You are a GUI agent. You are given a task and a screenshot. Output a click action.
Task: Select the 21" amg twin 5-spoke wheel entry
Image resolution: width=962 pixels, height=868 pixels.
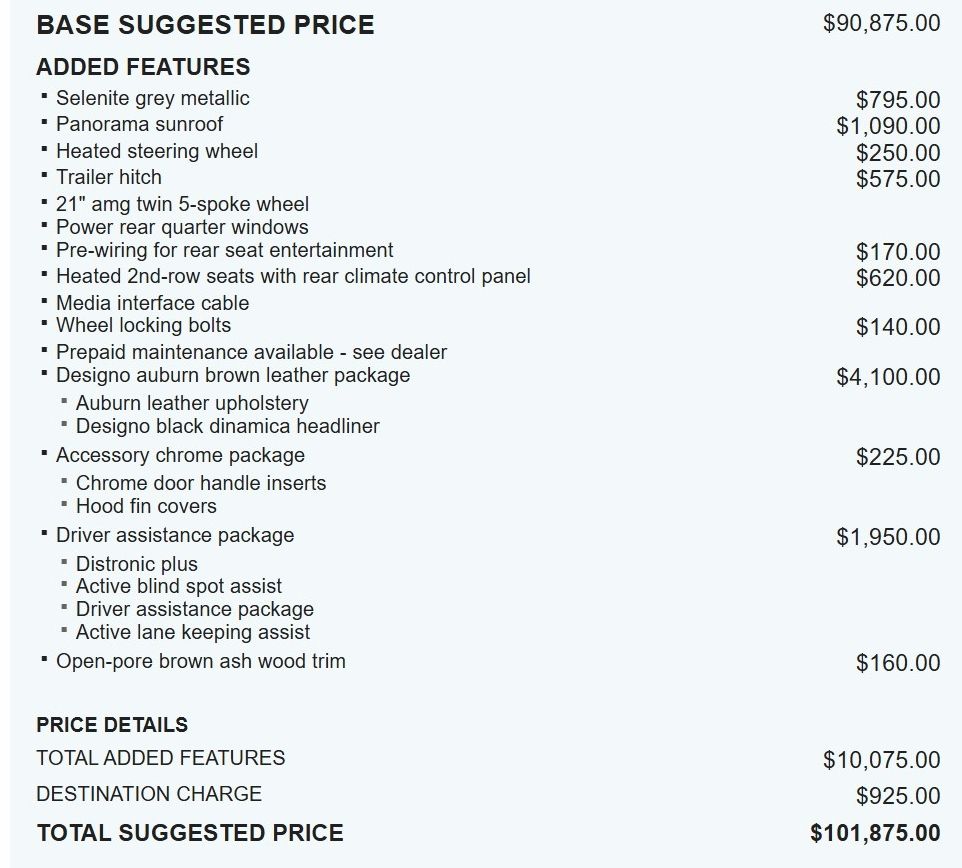[x=182, y=204]
